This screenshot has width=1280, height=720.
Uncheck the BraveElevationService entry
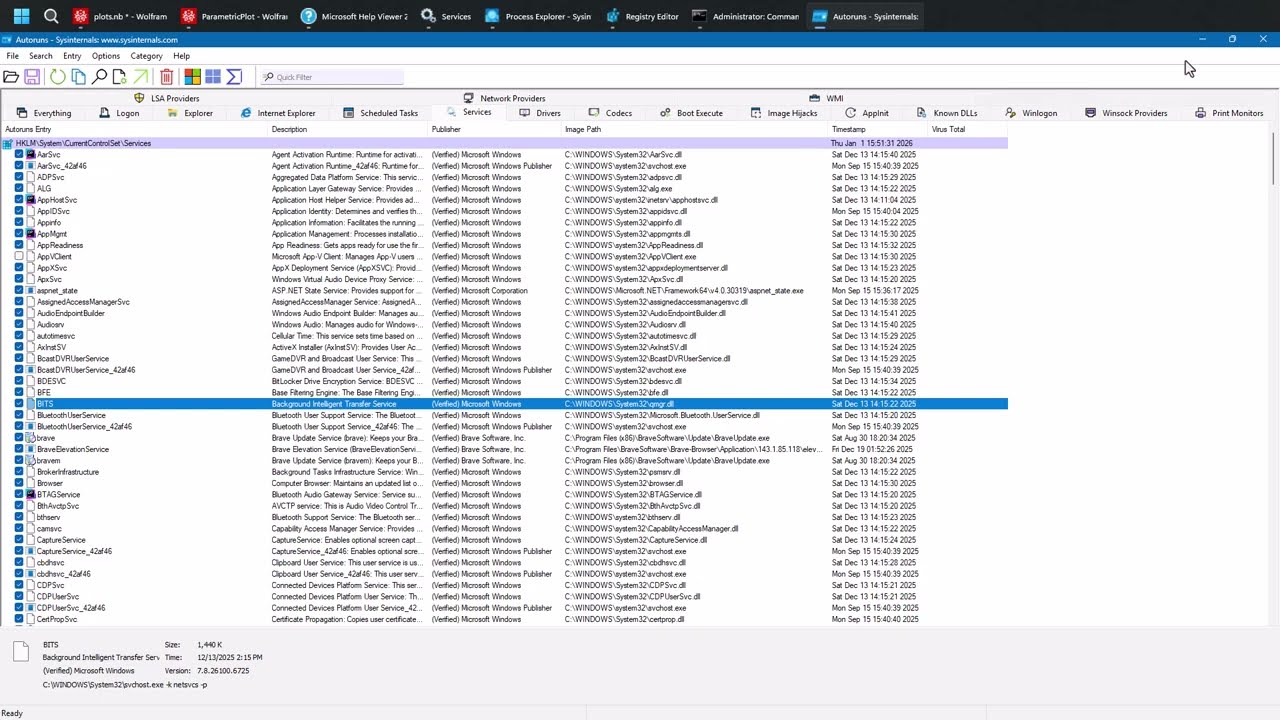19,449
